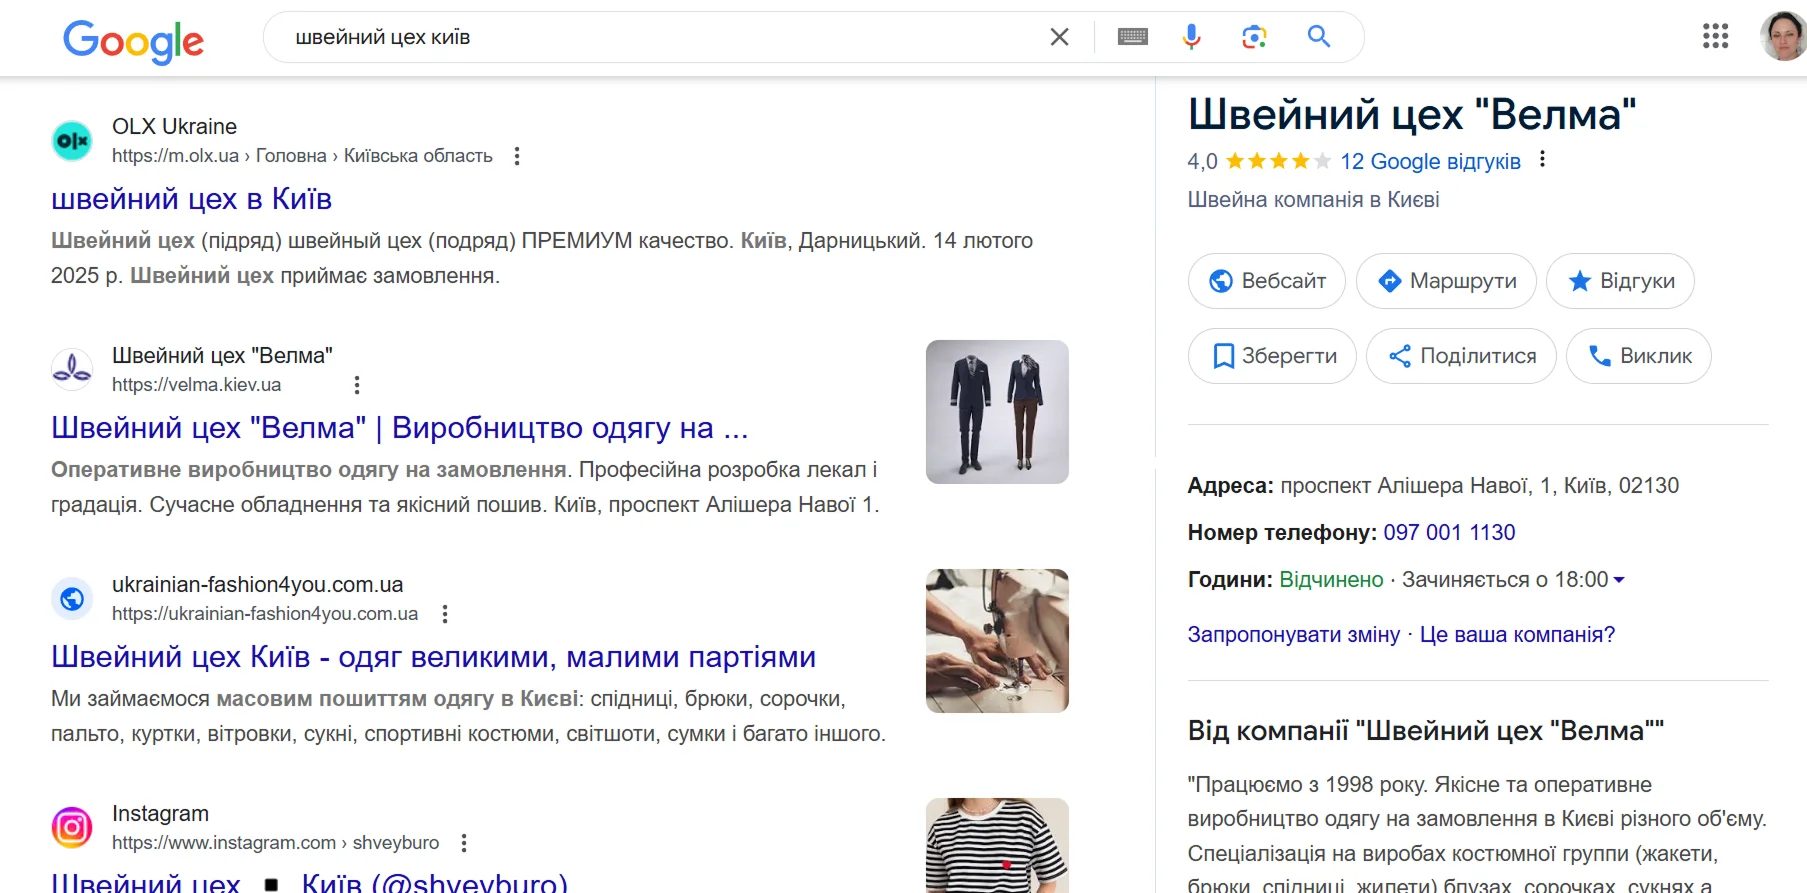Click the OLX Ukraine site favicon
The width and height of the screenshot is (1807, 893).
pyautogui.click(x=72, y=141)
